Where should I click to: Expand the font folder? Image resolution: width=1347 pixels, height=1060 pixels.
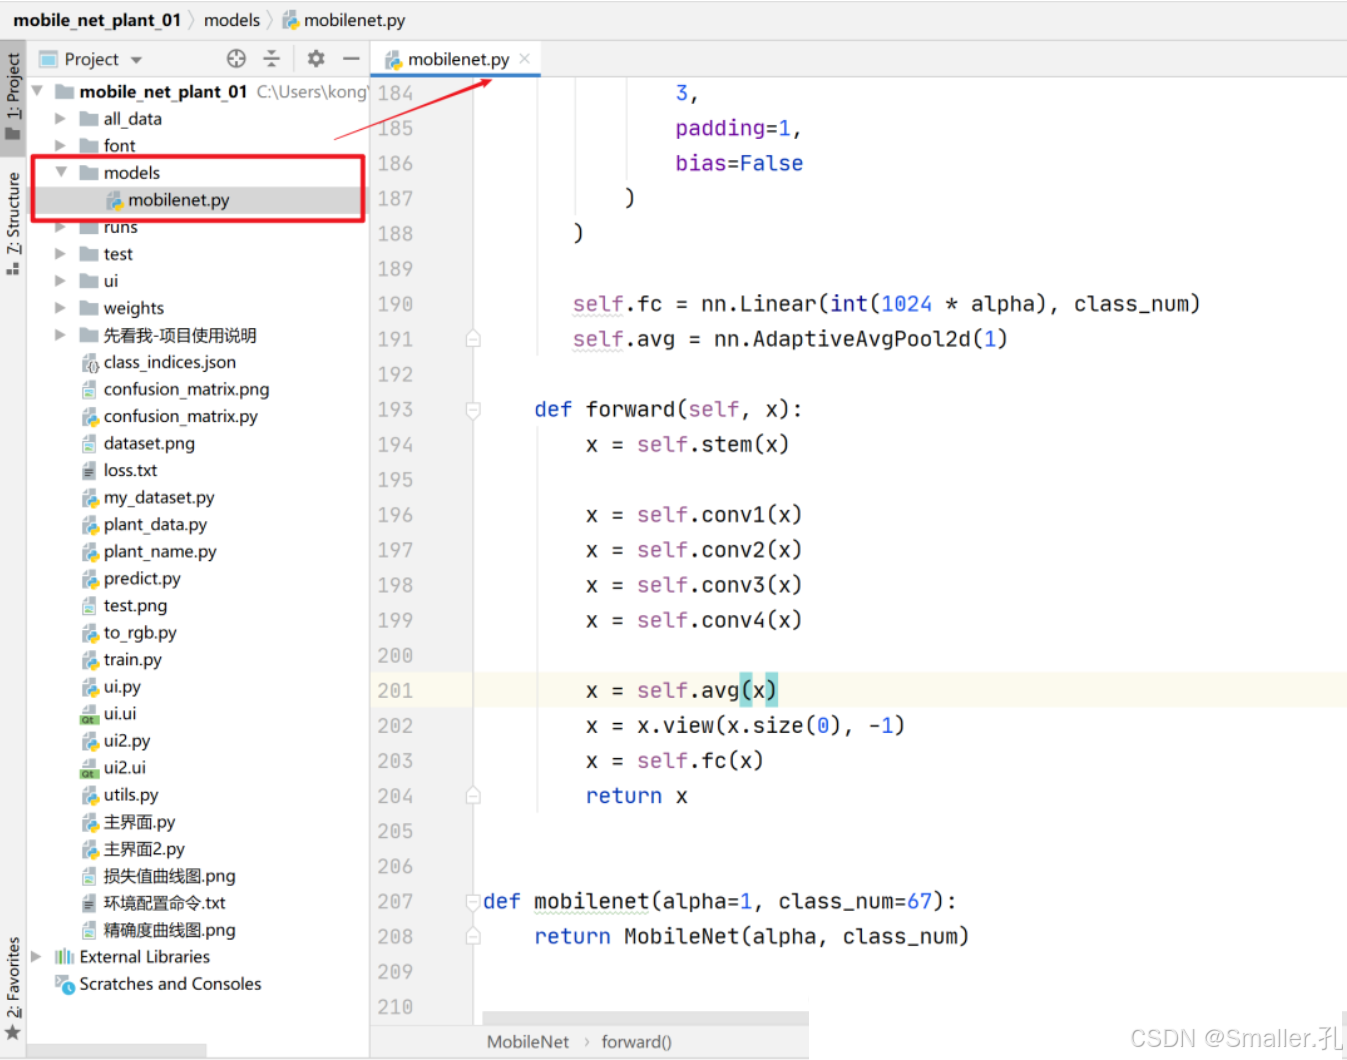pos(60,145)
